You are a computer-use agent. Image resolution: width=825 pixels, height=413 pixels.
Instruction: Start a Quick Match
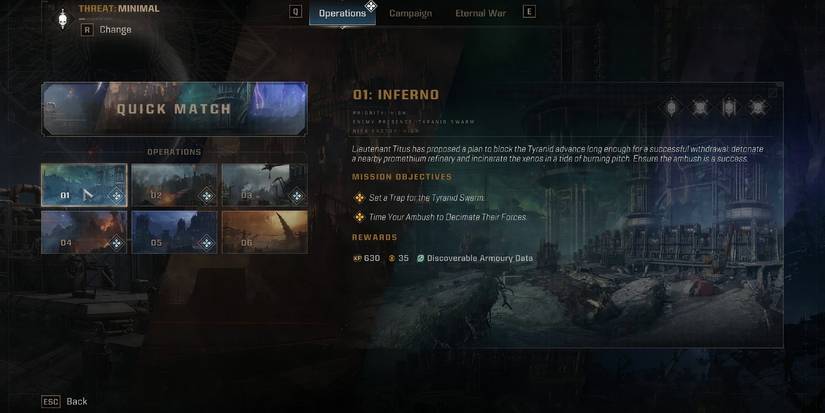174,109
